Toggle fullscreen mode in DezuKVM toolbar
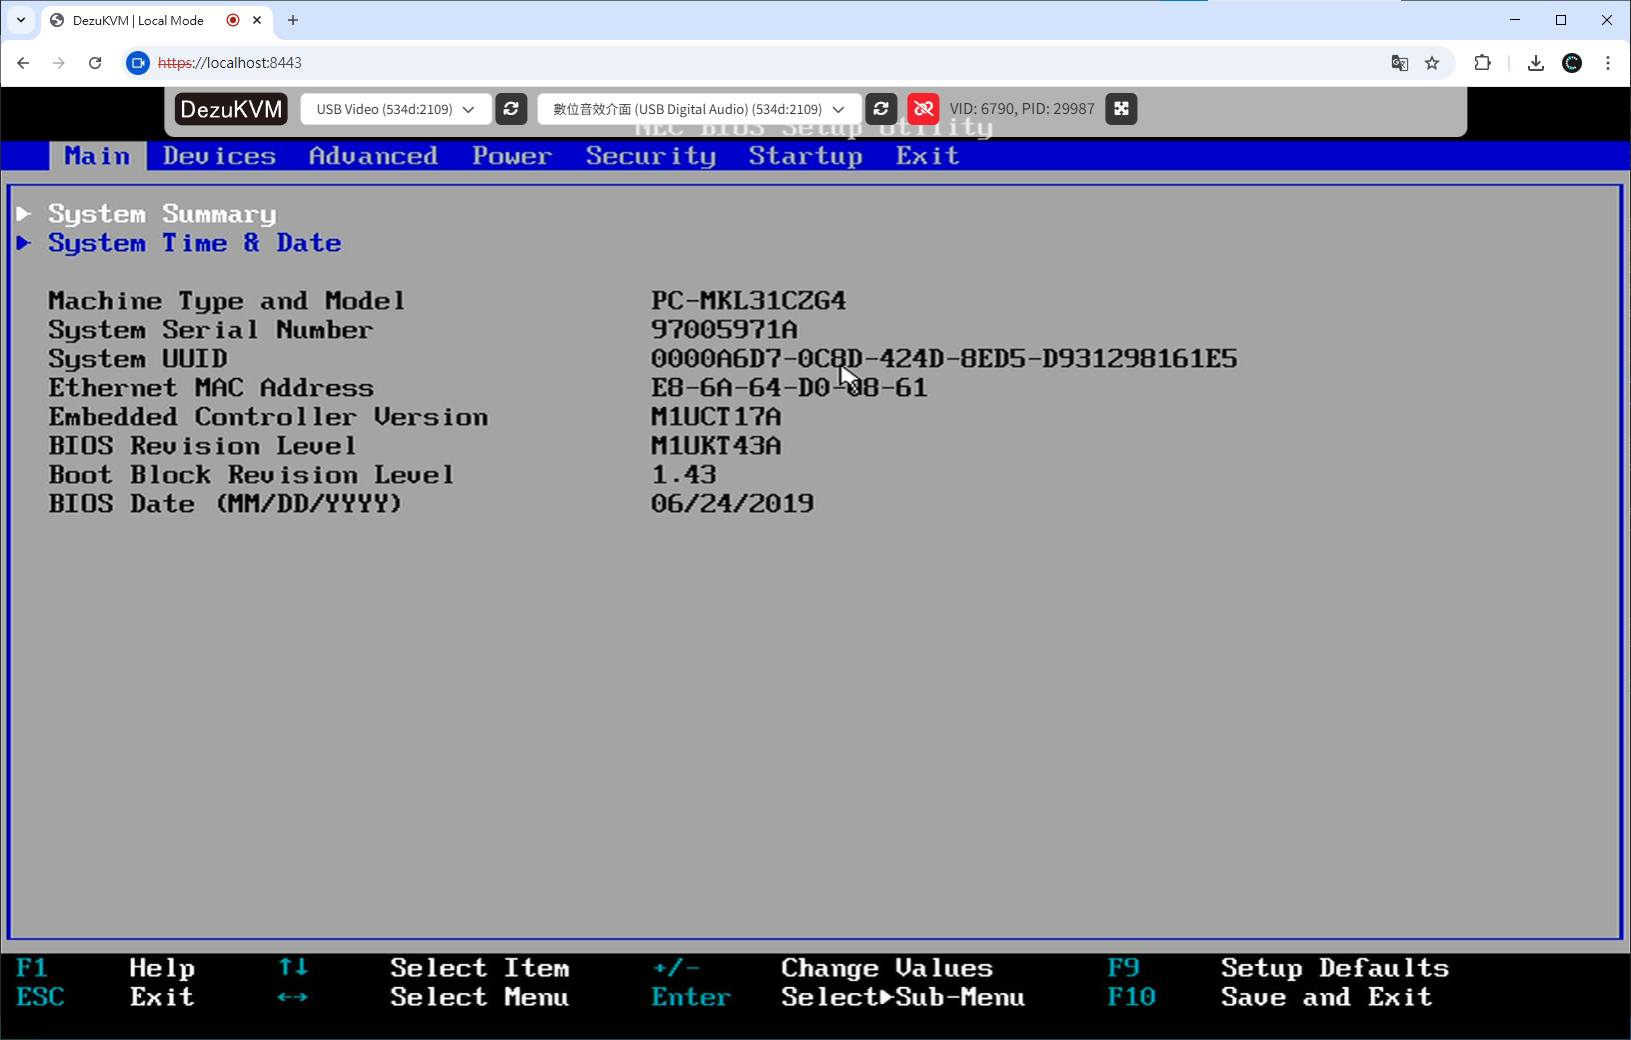 (1121, 109)
